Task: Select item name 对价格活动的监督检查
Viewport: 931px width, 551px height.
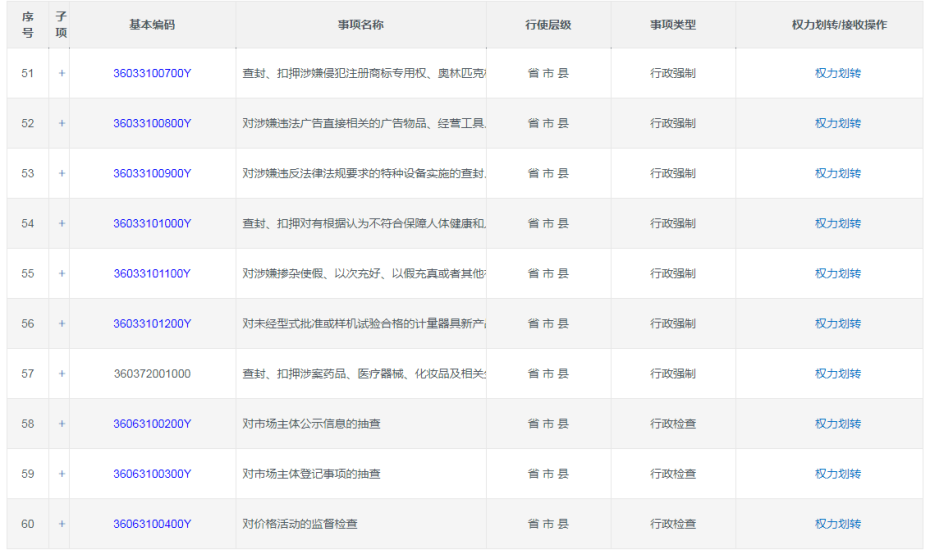Action: pyautogui.click(x=300, y=523)
